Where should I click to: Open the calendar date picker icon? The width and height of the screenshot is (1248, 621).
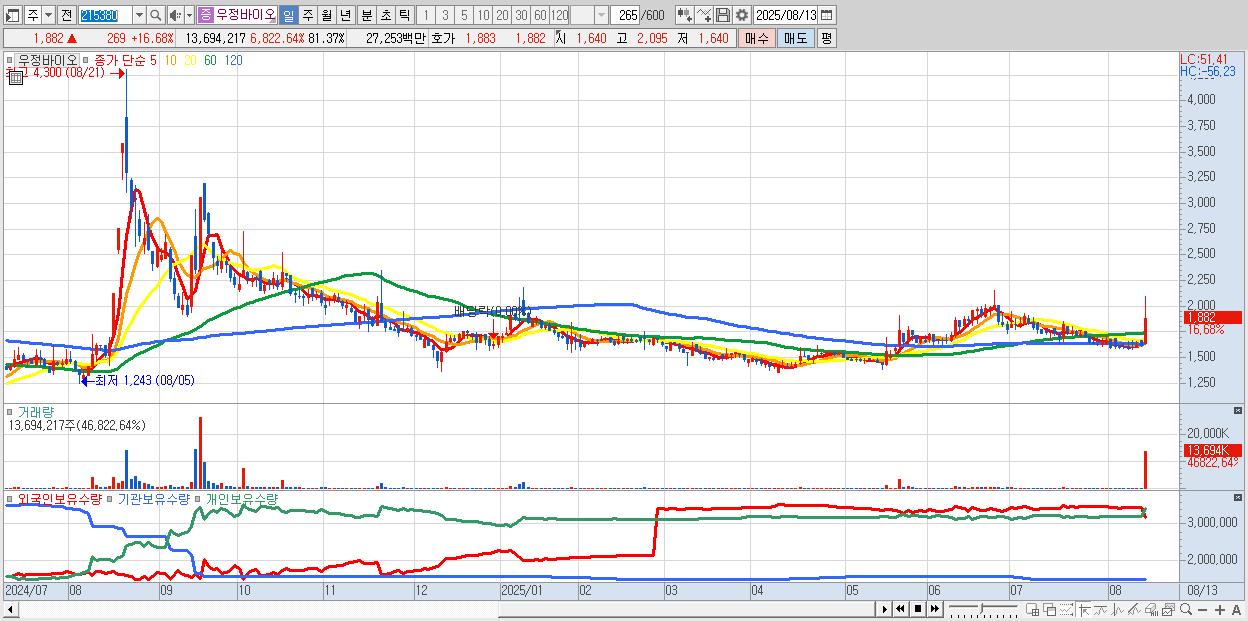[827, 15]
